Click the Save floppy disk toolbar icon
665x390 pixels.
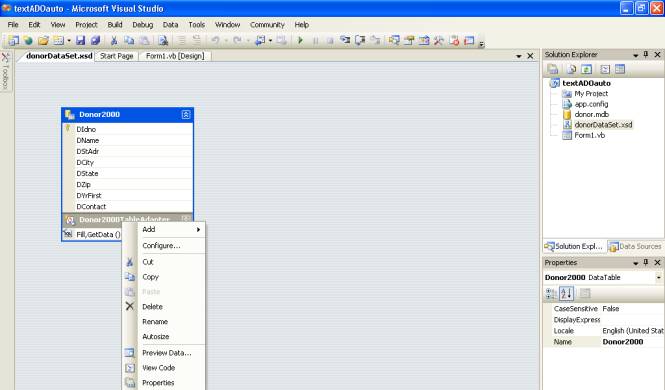click(x=81, y=41)
